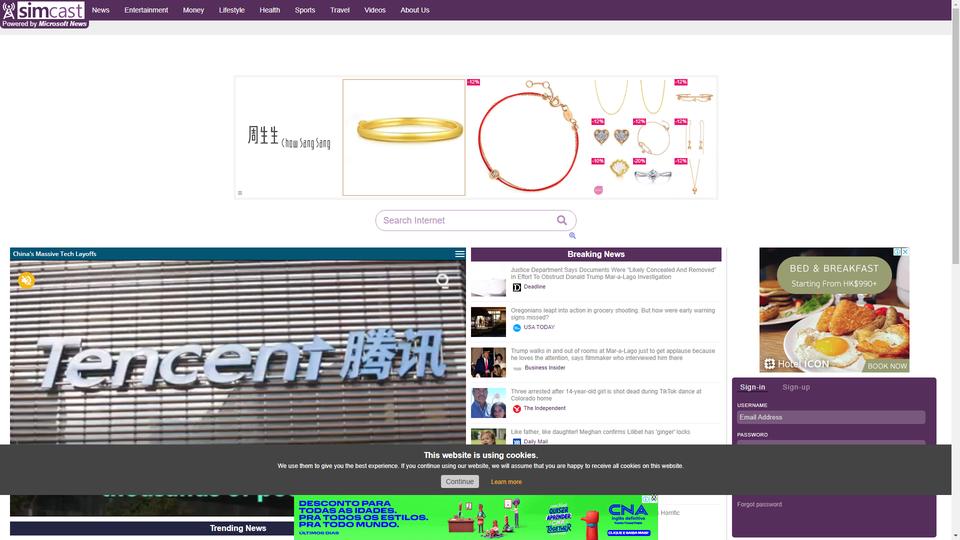Switch to the Sign-up tab

pyautogui.click(x=796, y=387)
